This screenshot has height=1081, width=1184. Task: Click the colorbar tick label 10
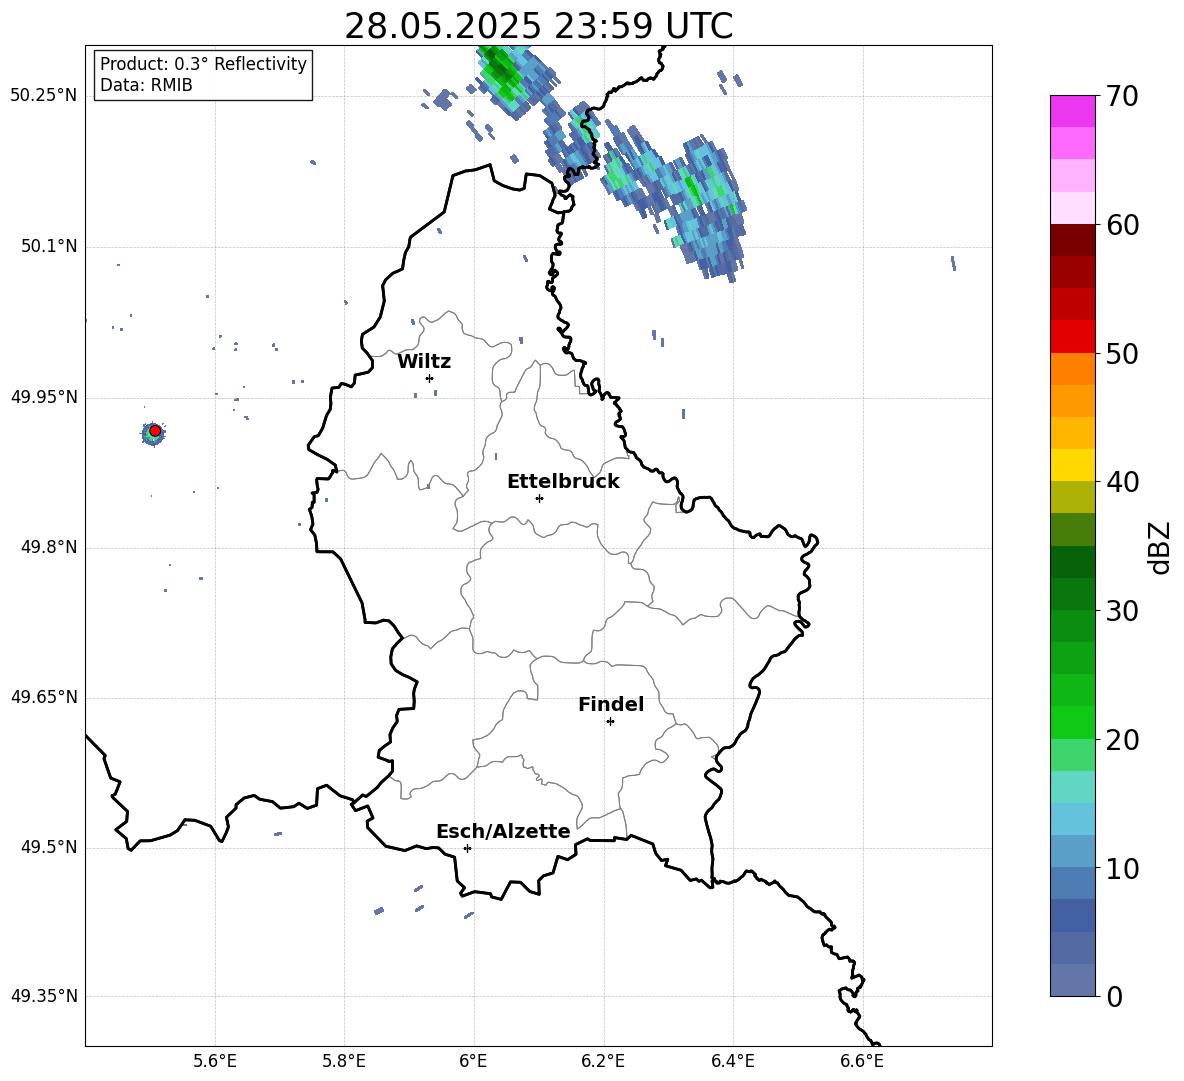[1122, 868]
